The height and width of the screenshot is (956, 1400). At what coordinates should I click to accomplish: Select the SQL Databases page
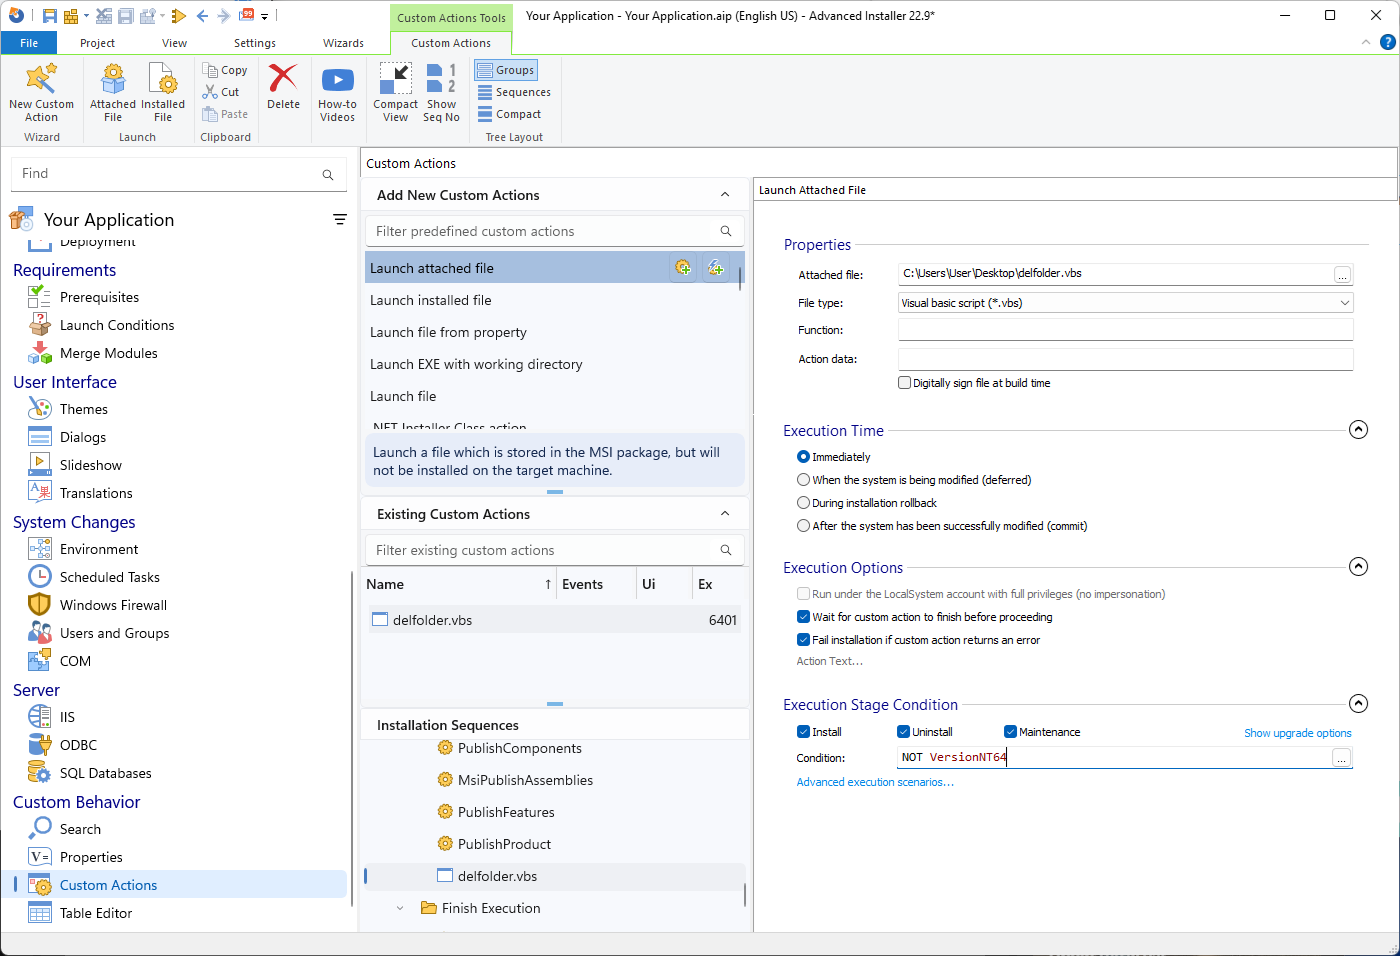point(107,772)
